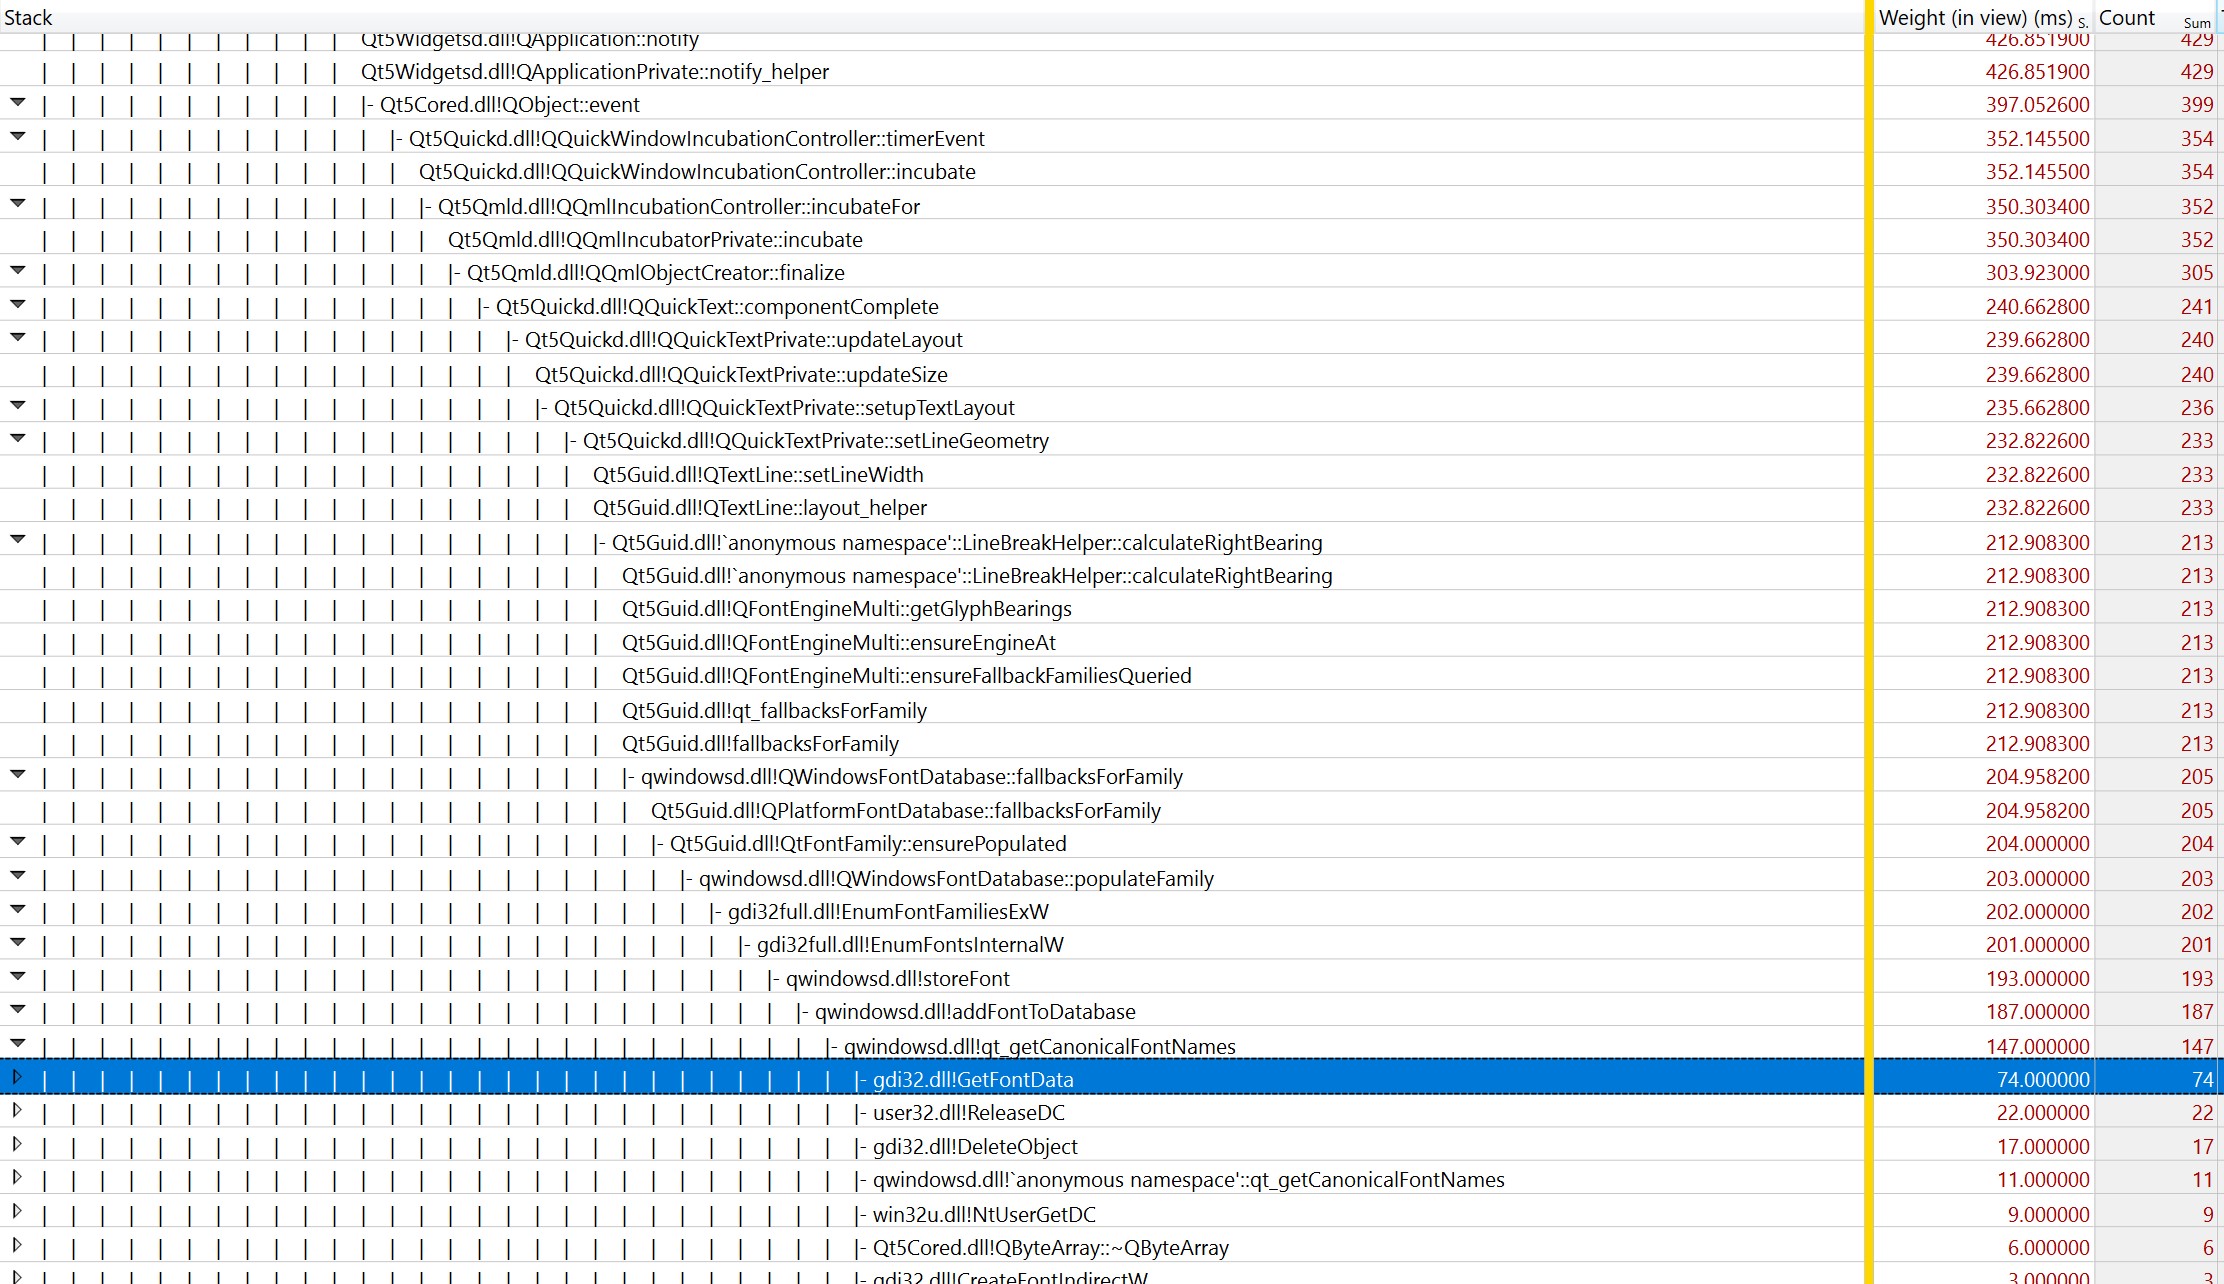
Task: Expand the gdi32.dll!GetFontData row
Action: point(17,1078)
